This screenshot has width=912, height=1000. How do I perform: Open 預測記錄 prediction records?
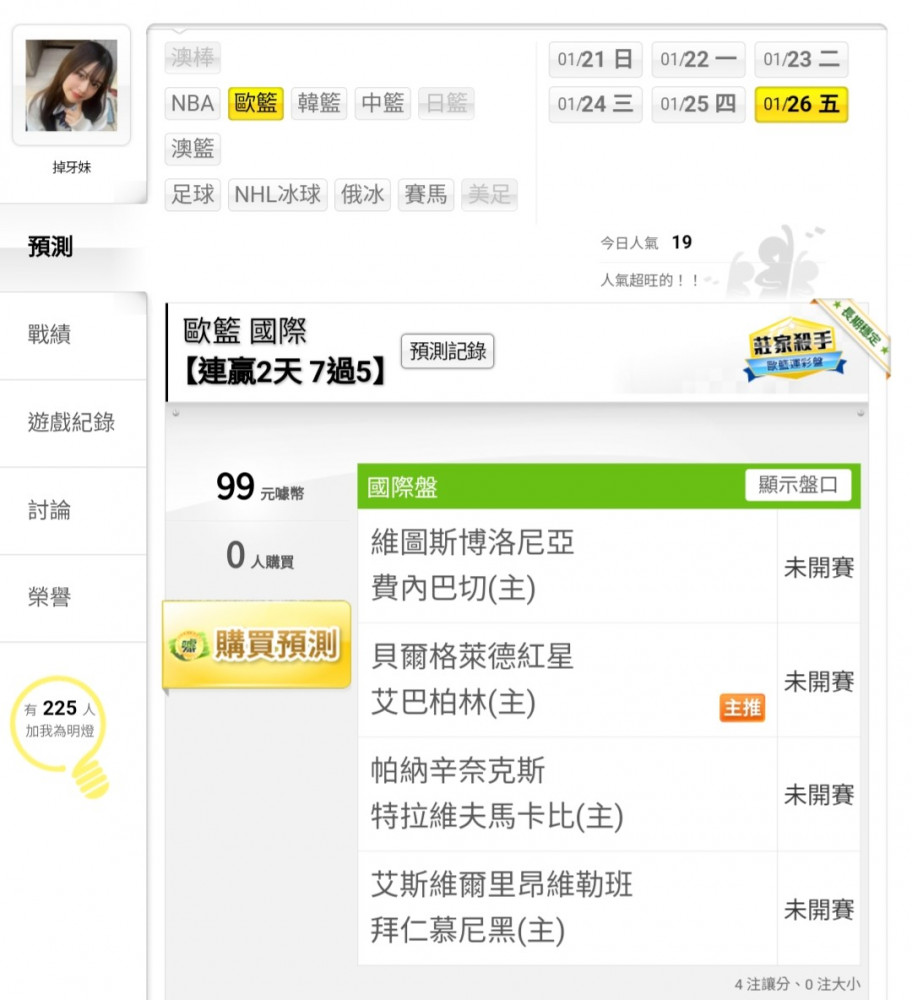[447, 351]
